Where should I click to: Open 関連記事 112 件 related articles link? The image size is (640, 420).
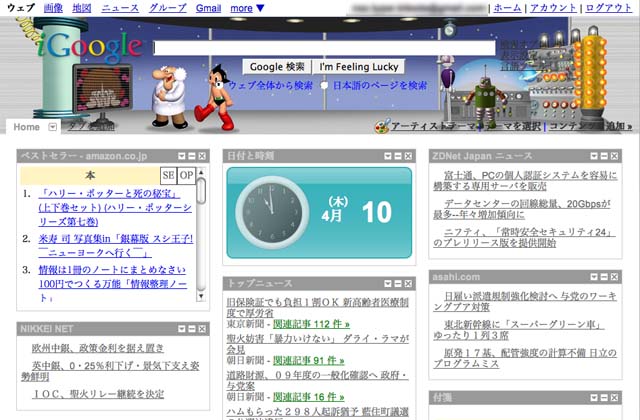[311, 324]
